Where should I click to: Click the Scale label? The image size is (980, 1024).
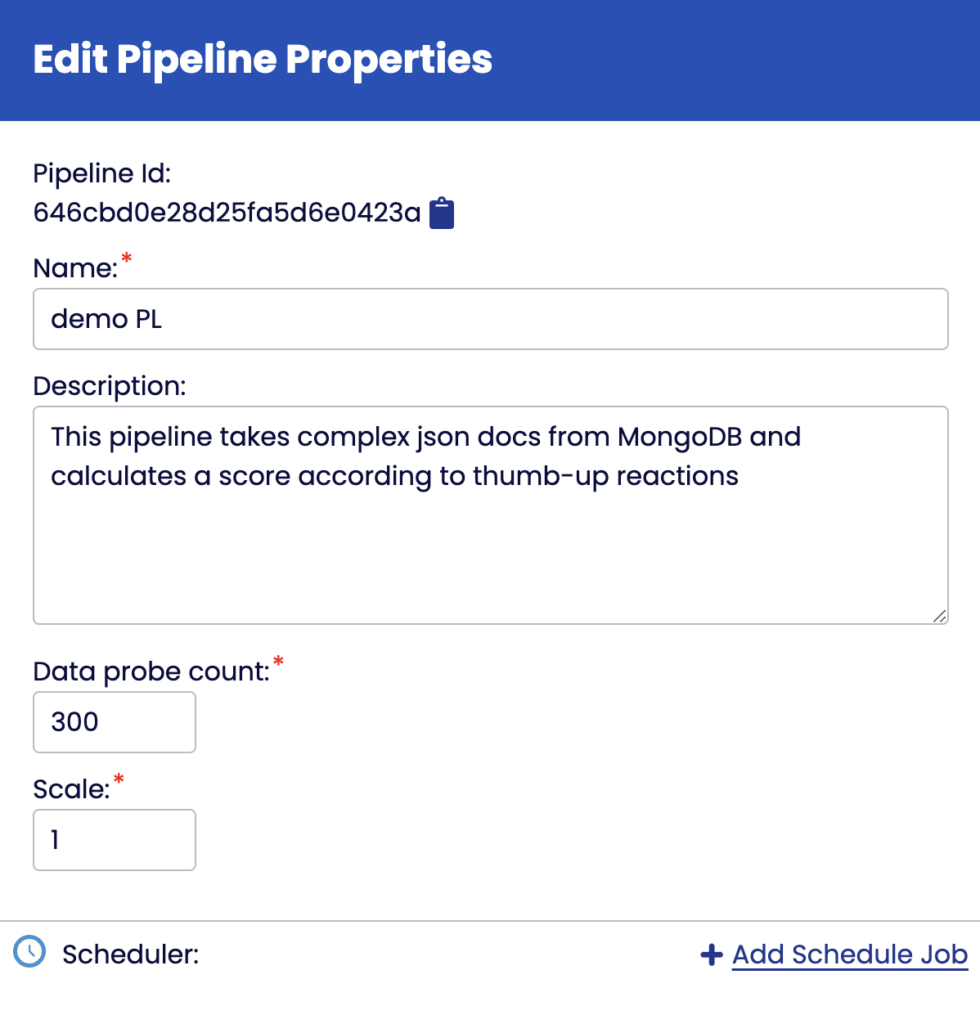72,790
